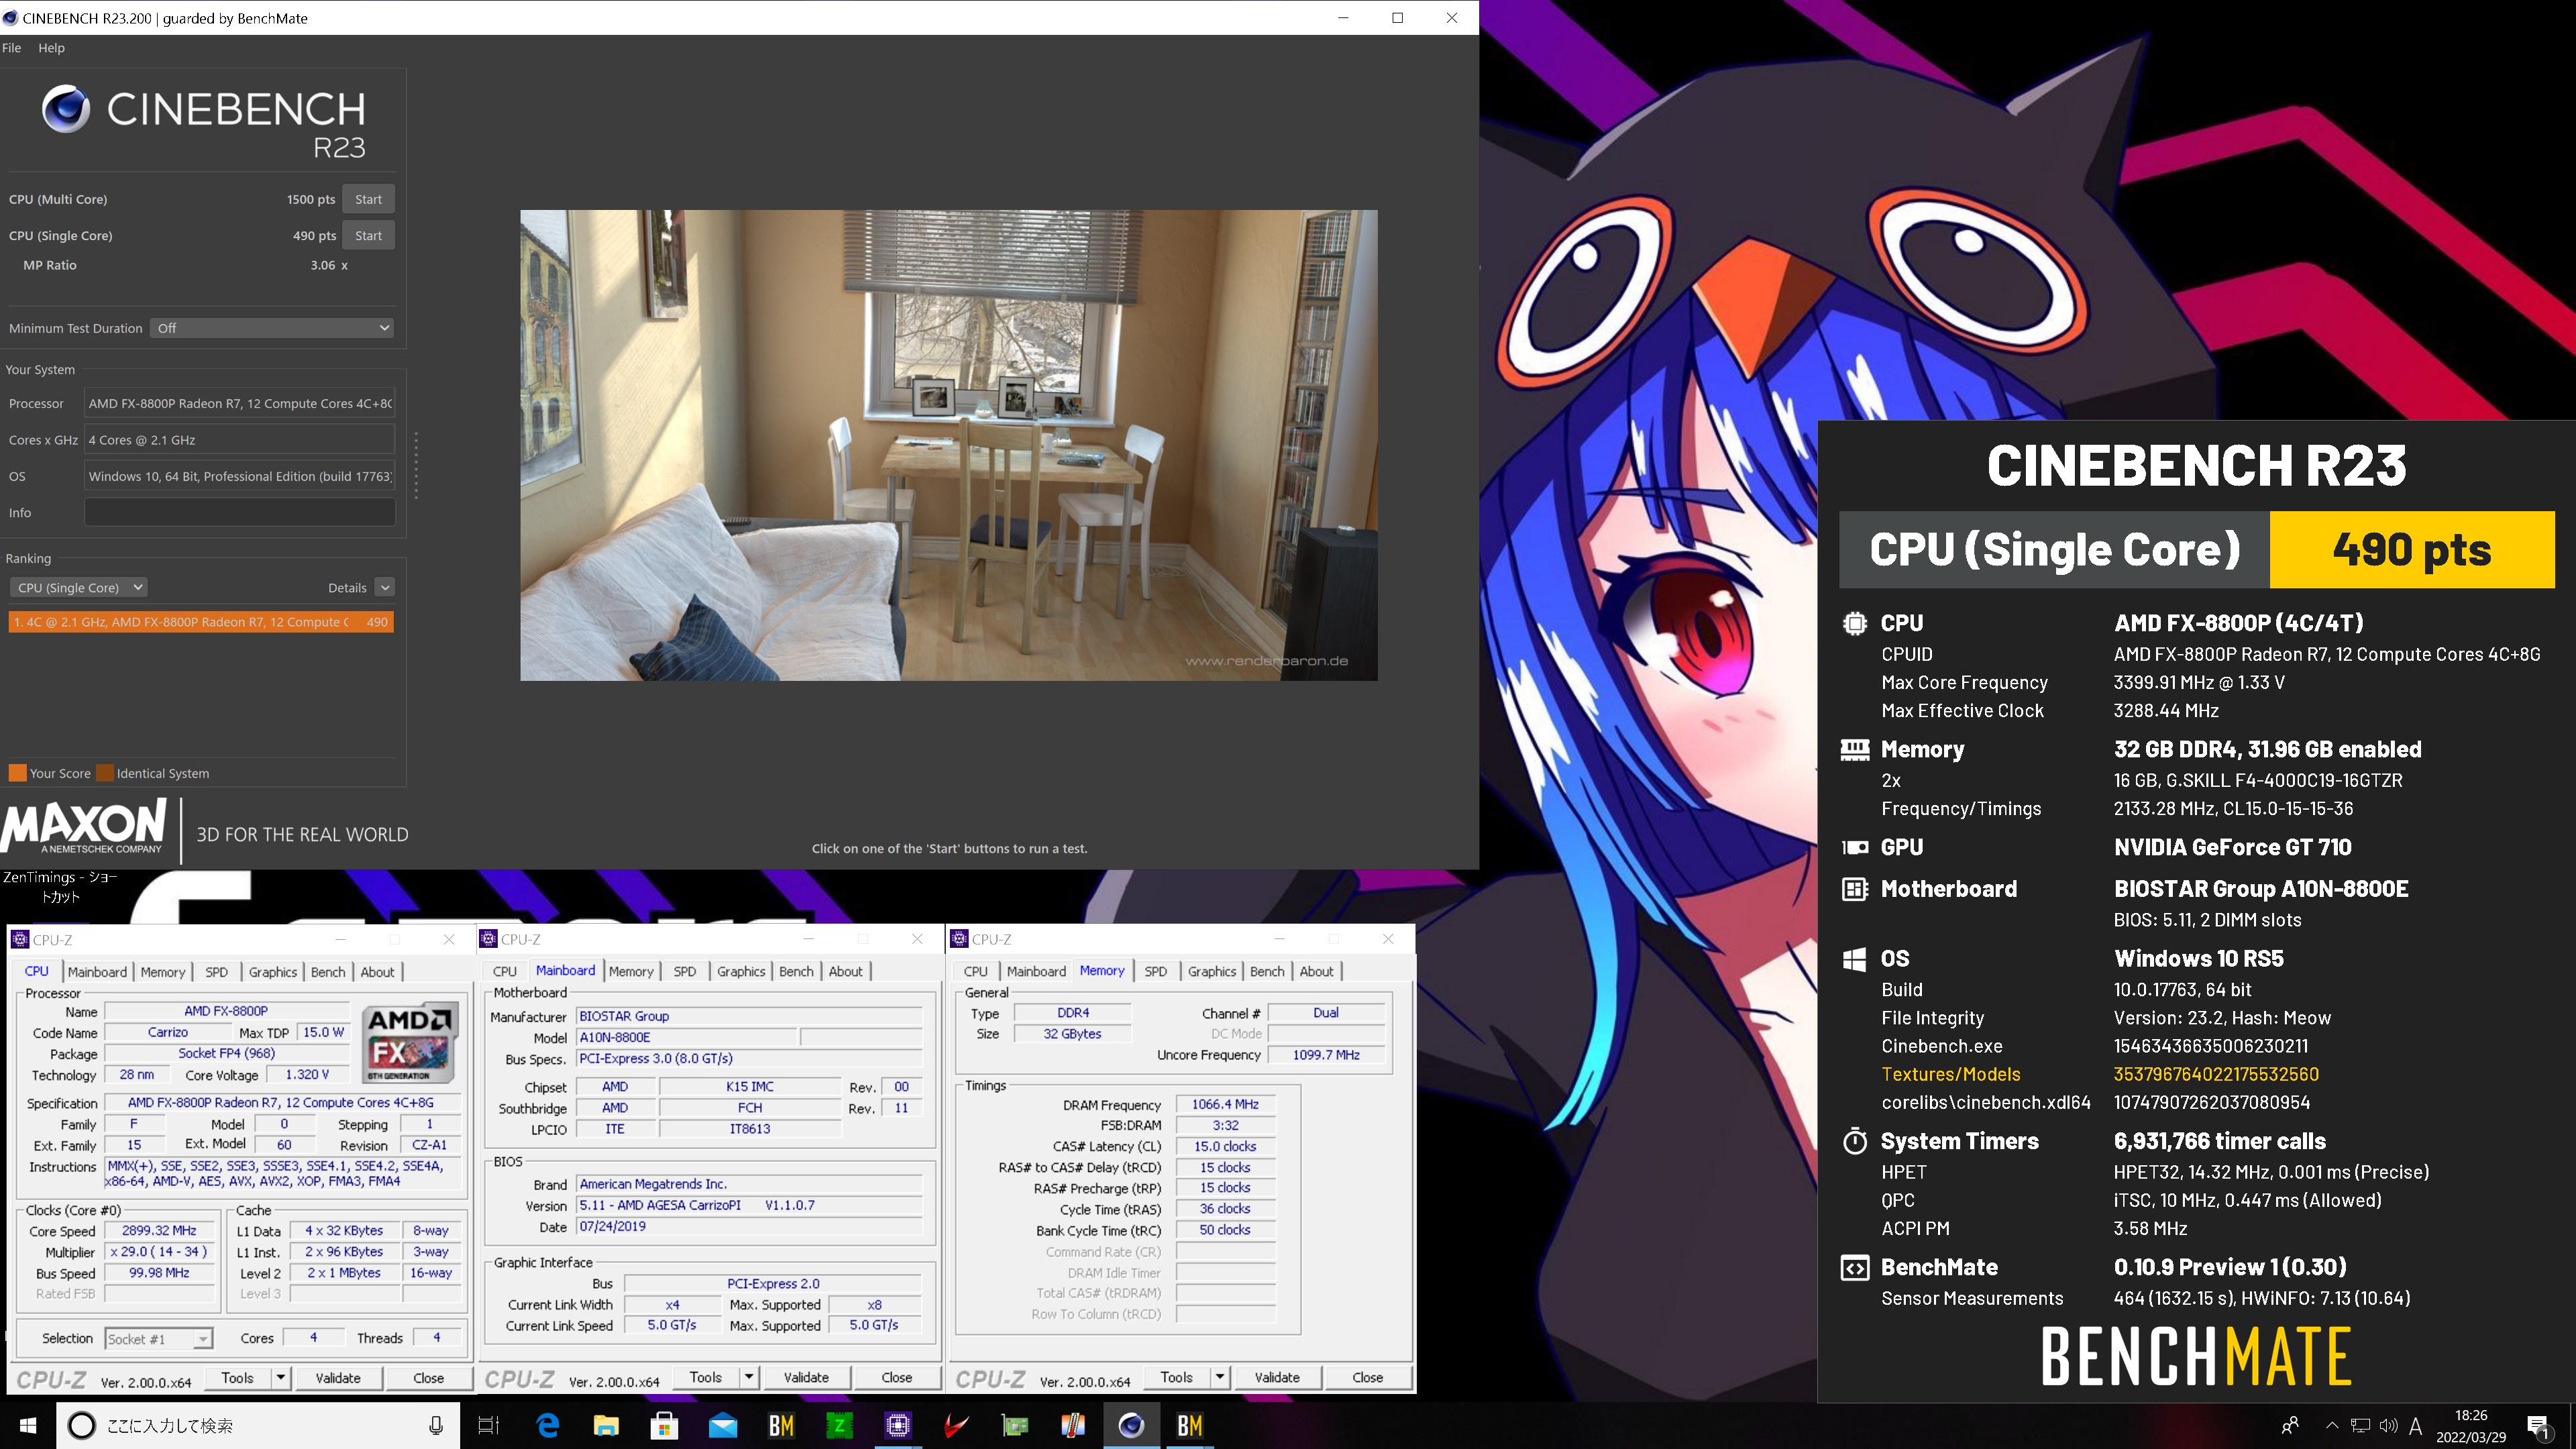Image resolution: width=2576 pixels, height=1449 pixels.
Task: Start the CPU (Multi Core) test
Action: click(x=368, y=199)
